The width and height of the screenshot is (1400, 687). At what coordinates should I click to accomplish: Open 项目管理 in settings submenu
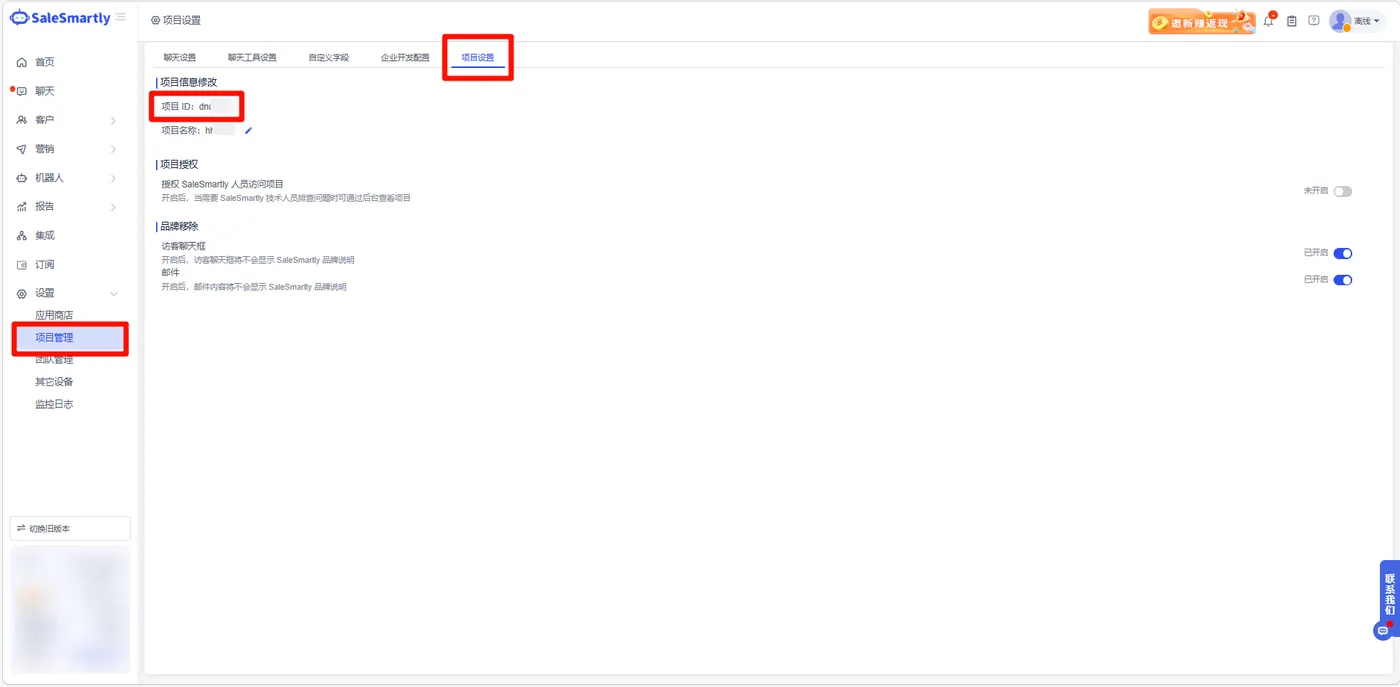(x=54, y=338)
